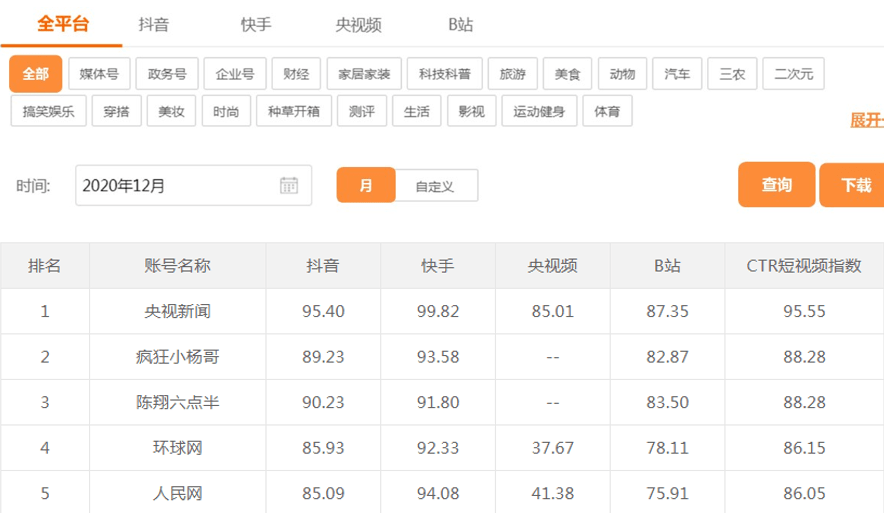Click the 85.01 央视频 score cell

tap(552, 311)
